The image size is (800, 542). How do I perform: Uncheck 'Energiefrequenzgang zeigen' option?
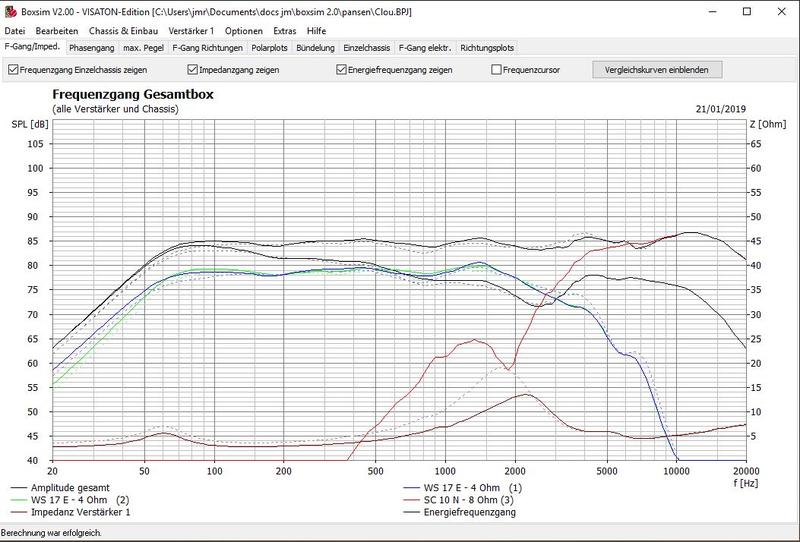tap(342, 70)
